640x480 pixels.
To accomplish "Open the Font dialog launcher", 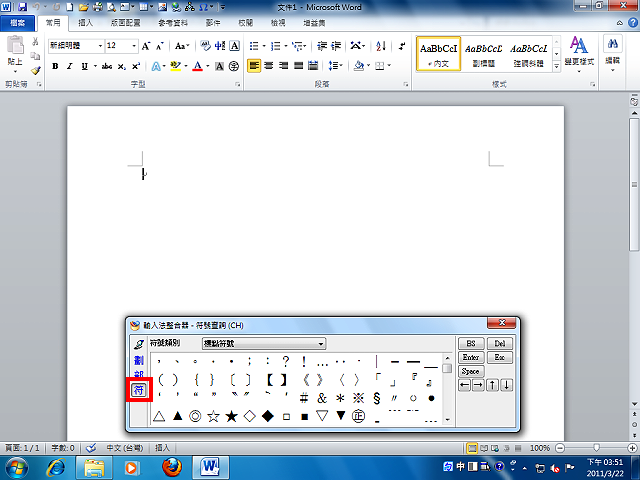I will [x=237, y=84].
